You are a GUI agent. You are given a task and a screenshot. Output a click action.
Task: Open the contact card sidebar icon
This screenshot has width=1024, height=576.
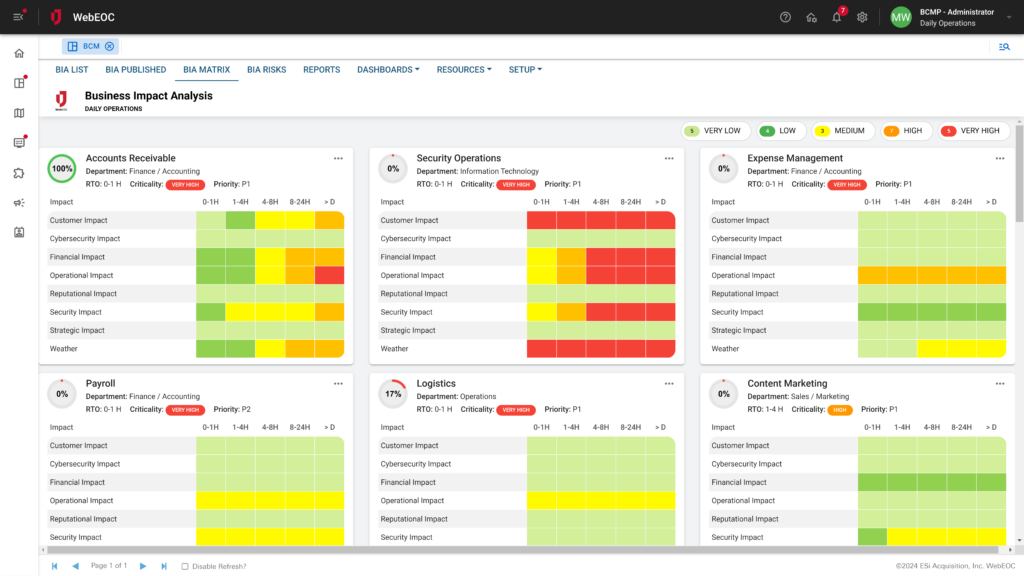[19, 233]
